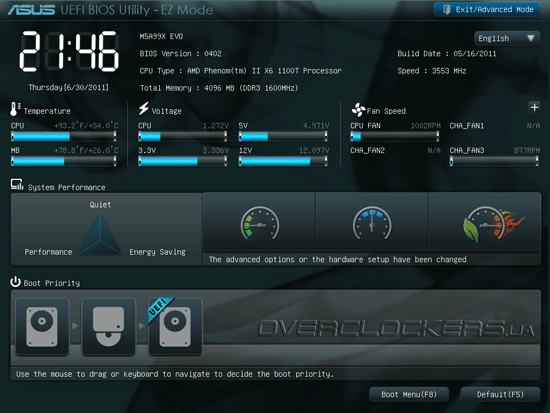Click the language dropdown arrow
This screenshot has height=413, width=550.
point(531,38)
